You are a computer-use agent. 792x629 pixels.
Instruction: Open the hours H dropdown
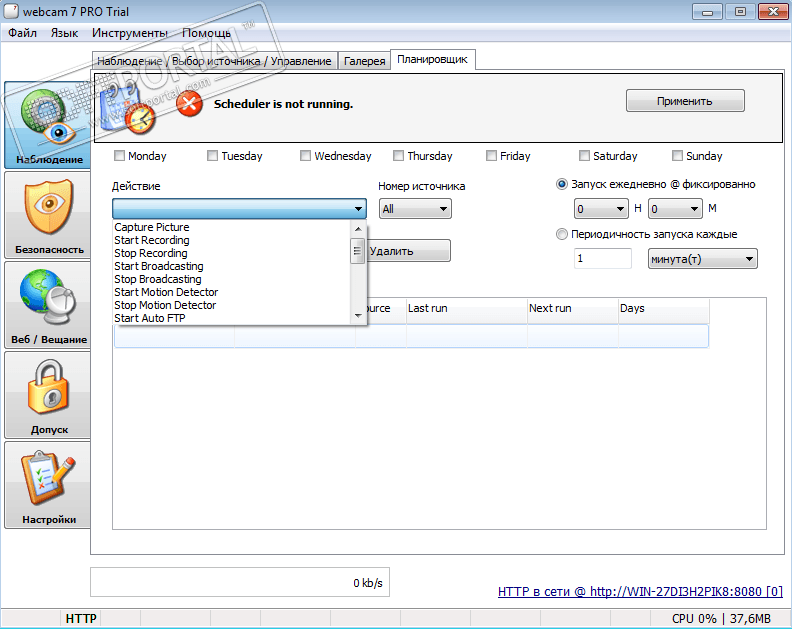601,209
